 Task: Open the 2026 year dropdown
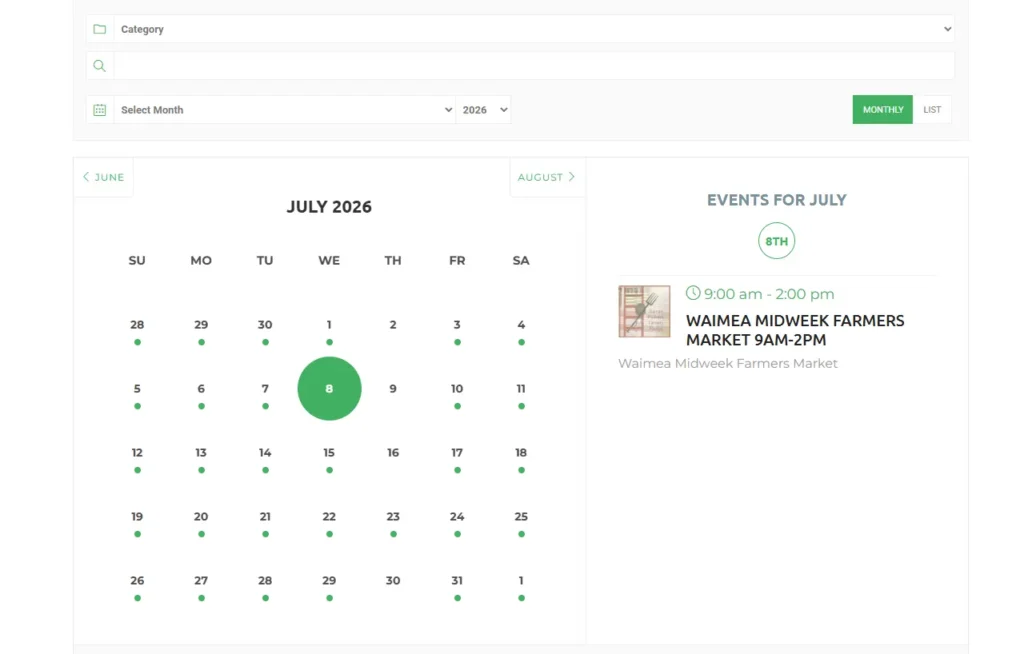coord(483,110)
